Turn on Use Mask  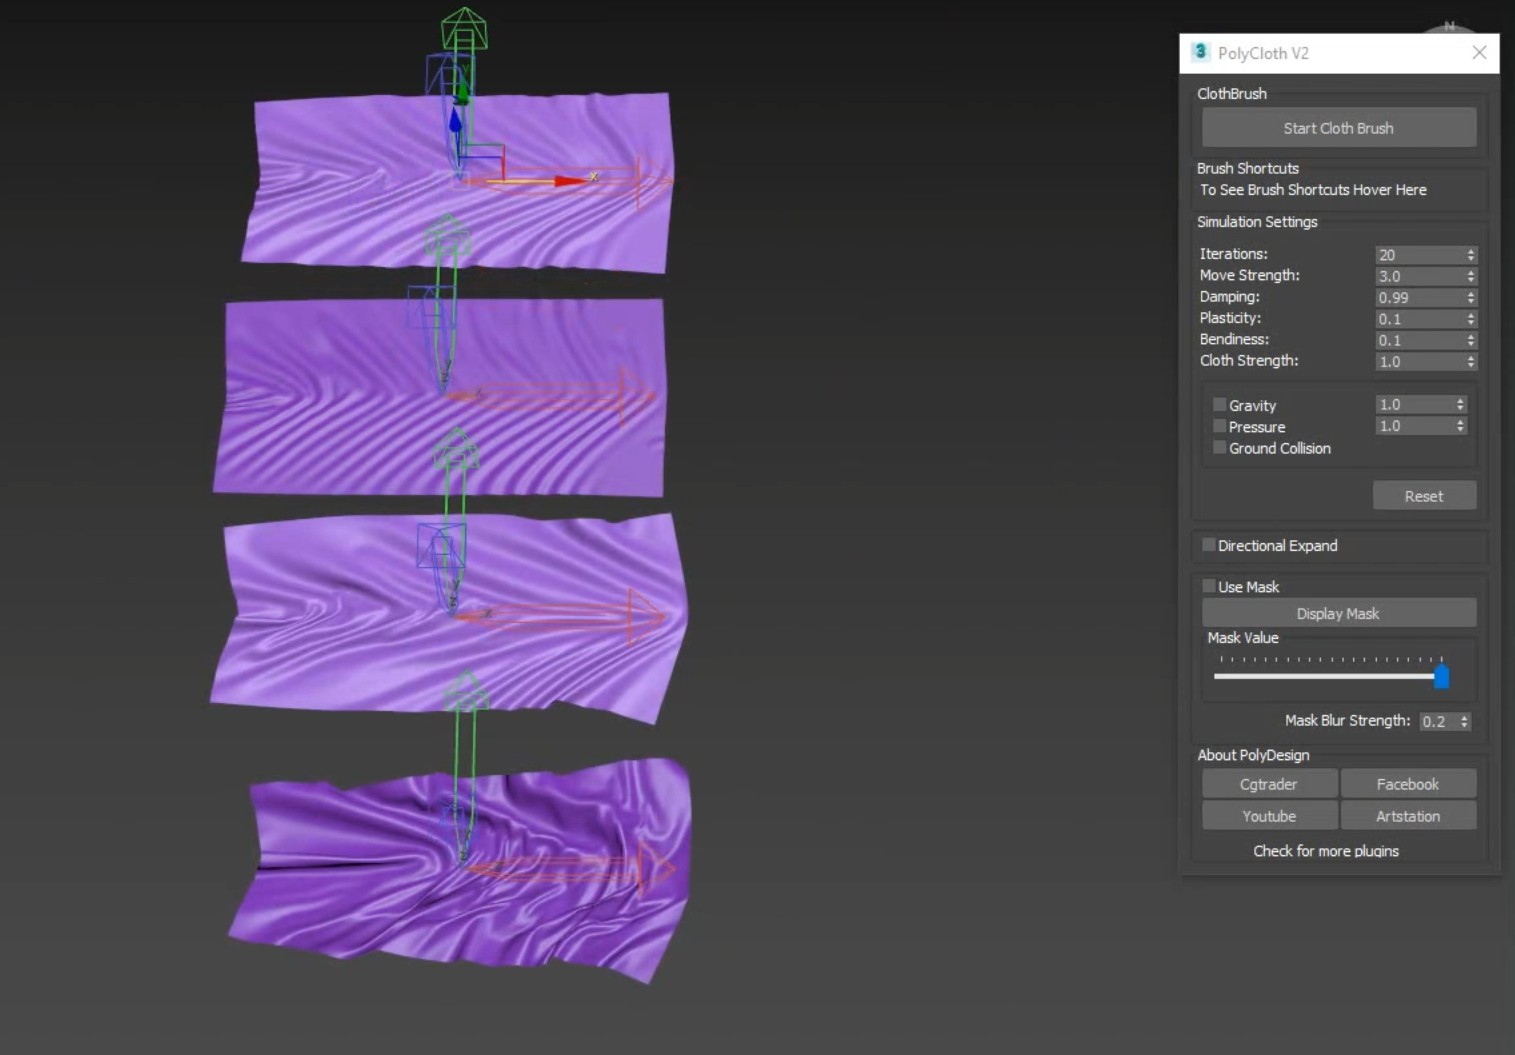click(1209, 587)
